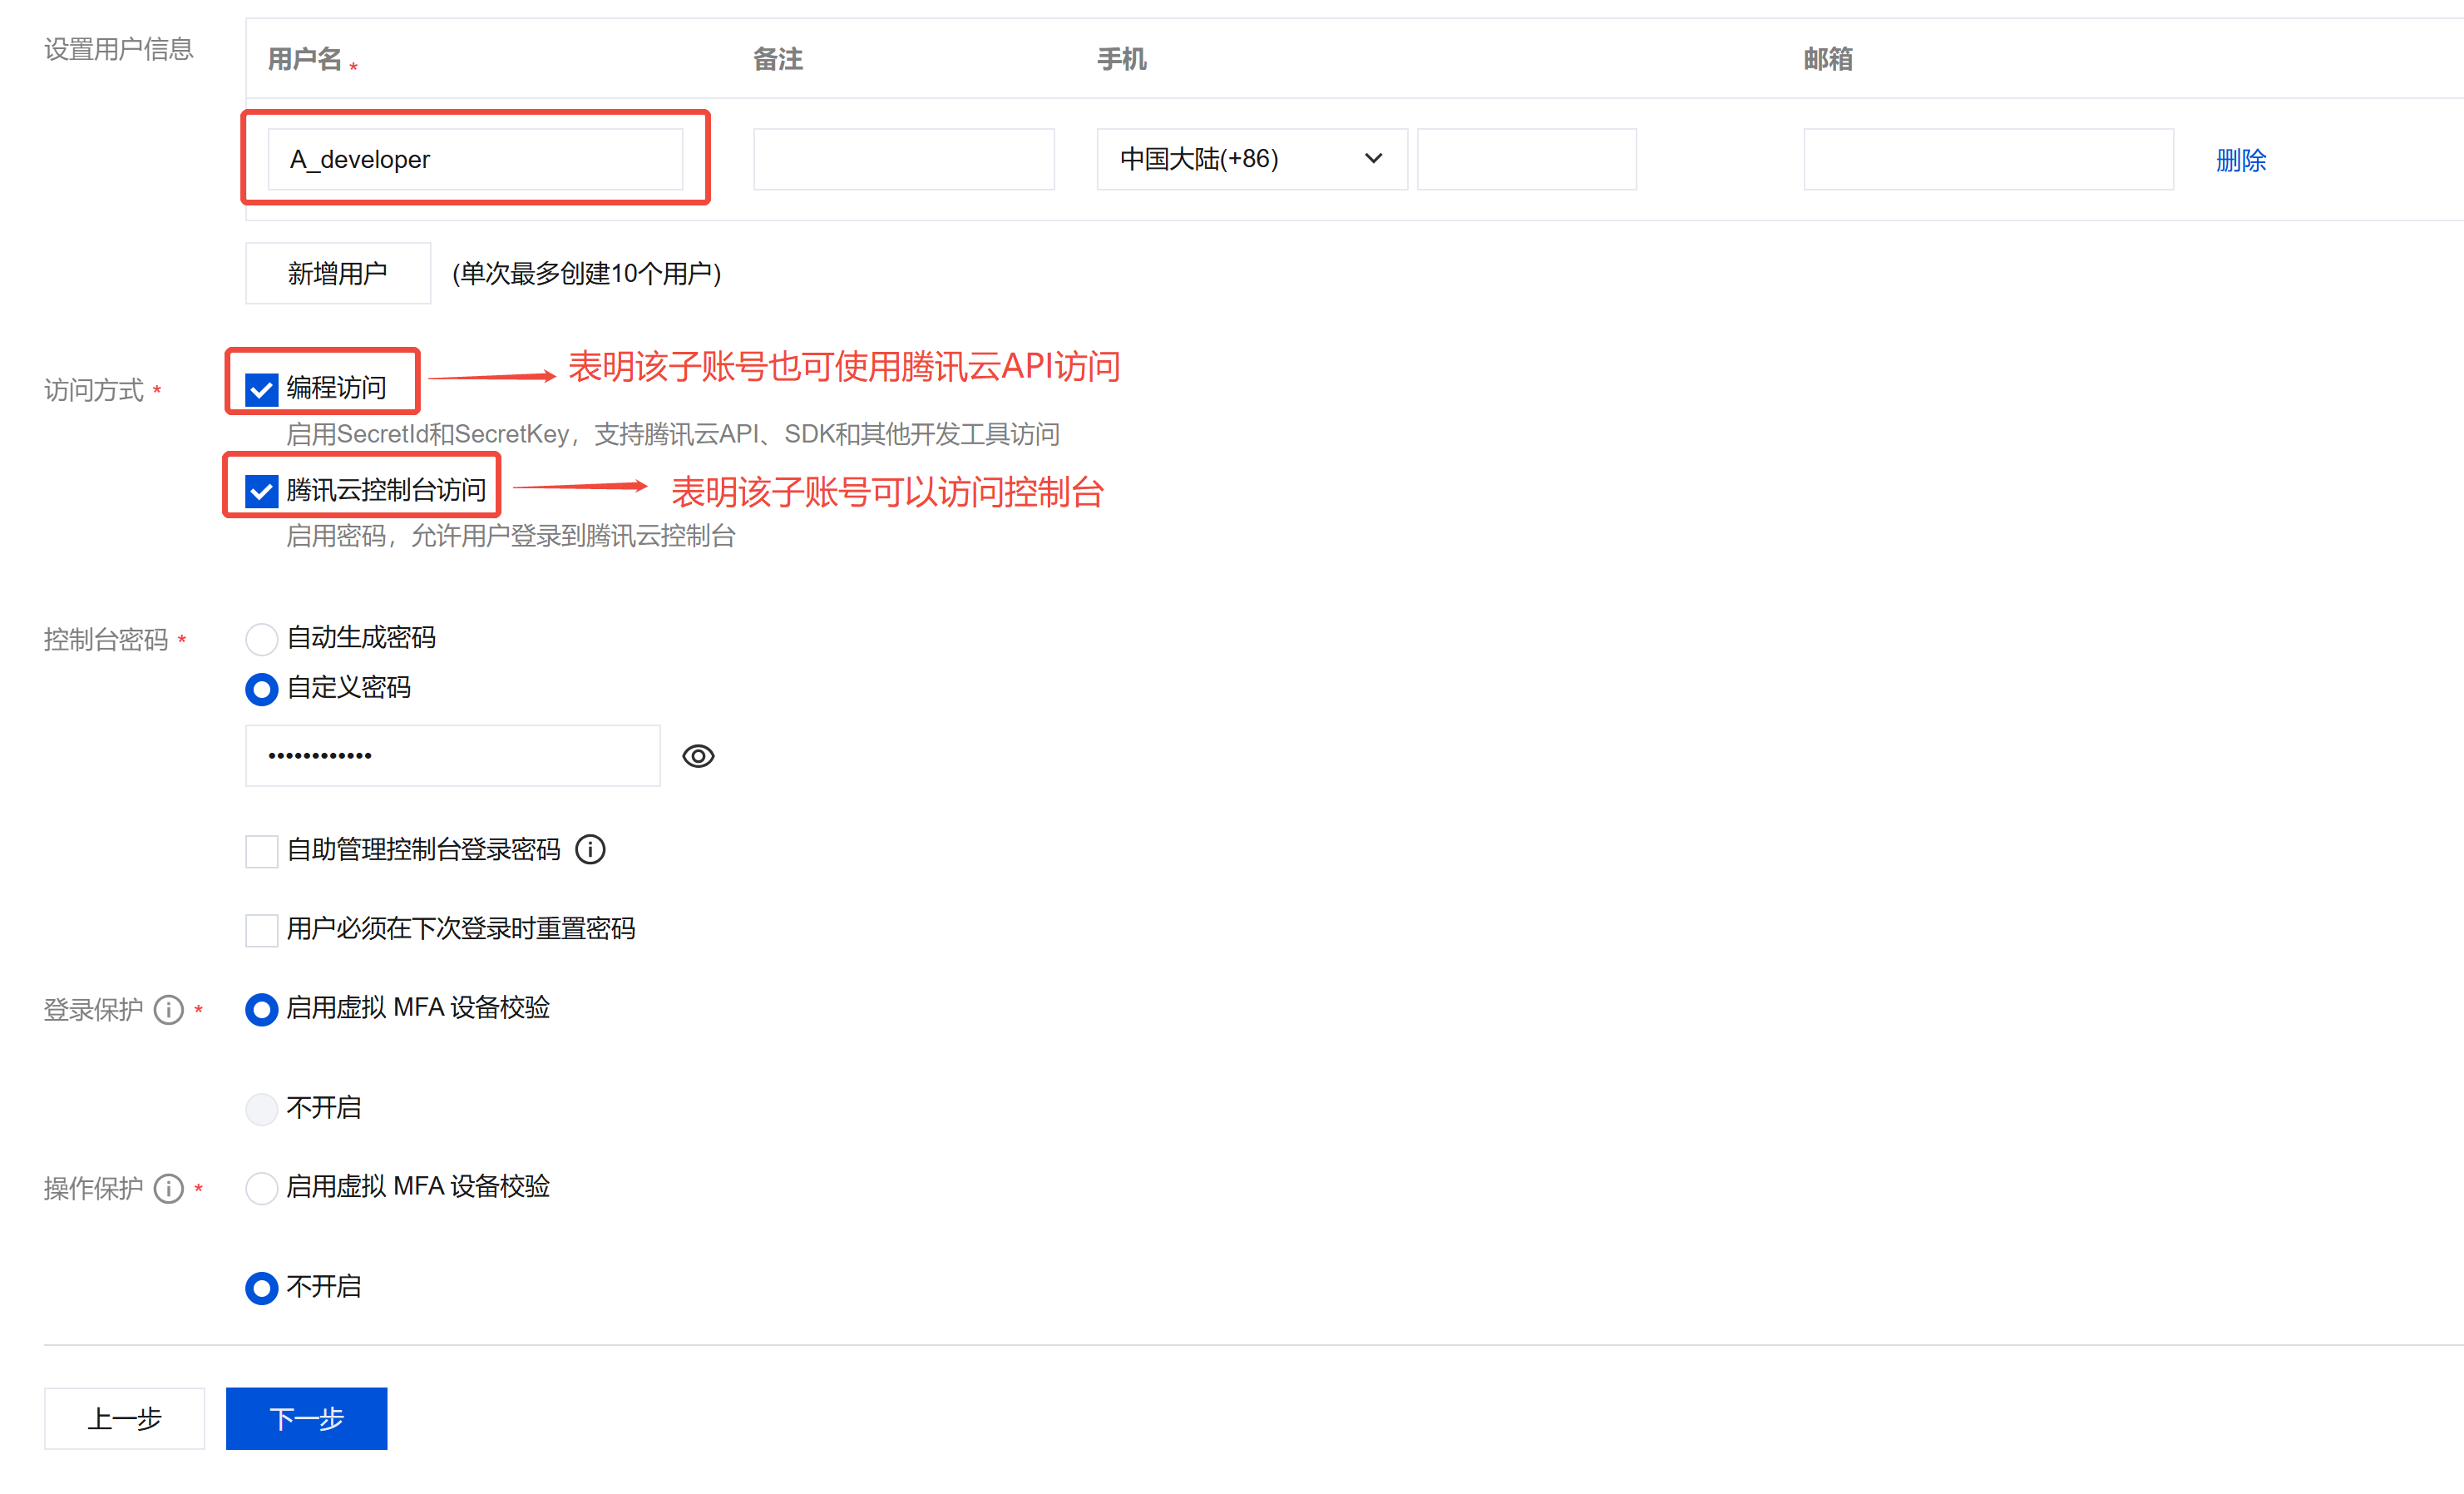Click info icon beside 自助管理控制台登录密码

[x=590, y=849]
